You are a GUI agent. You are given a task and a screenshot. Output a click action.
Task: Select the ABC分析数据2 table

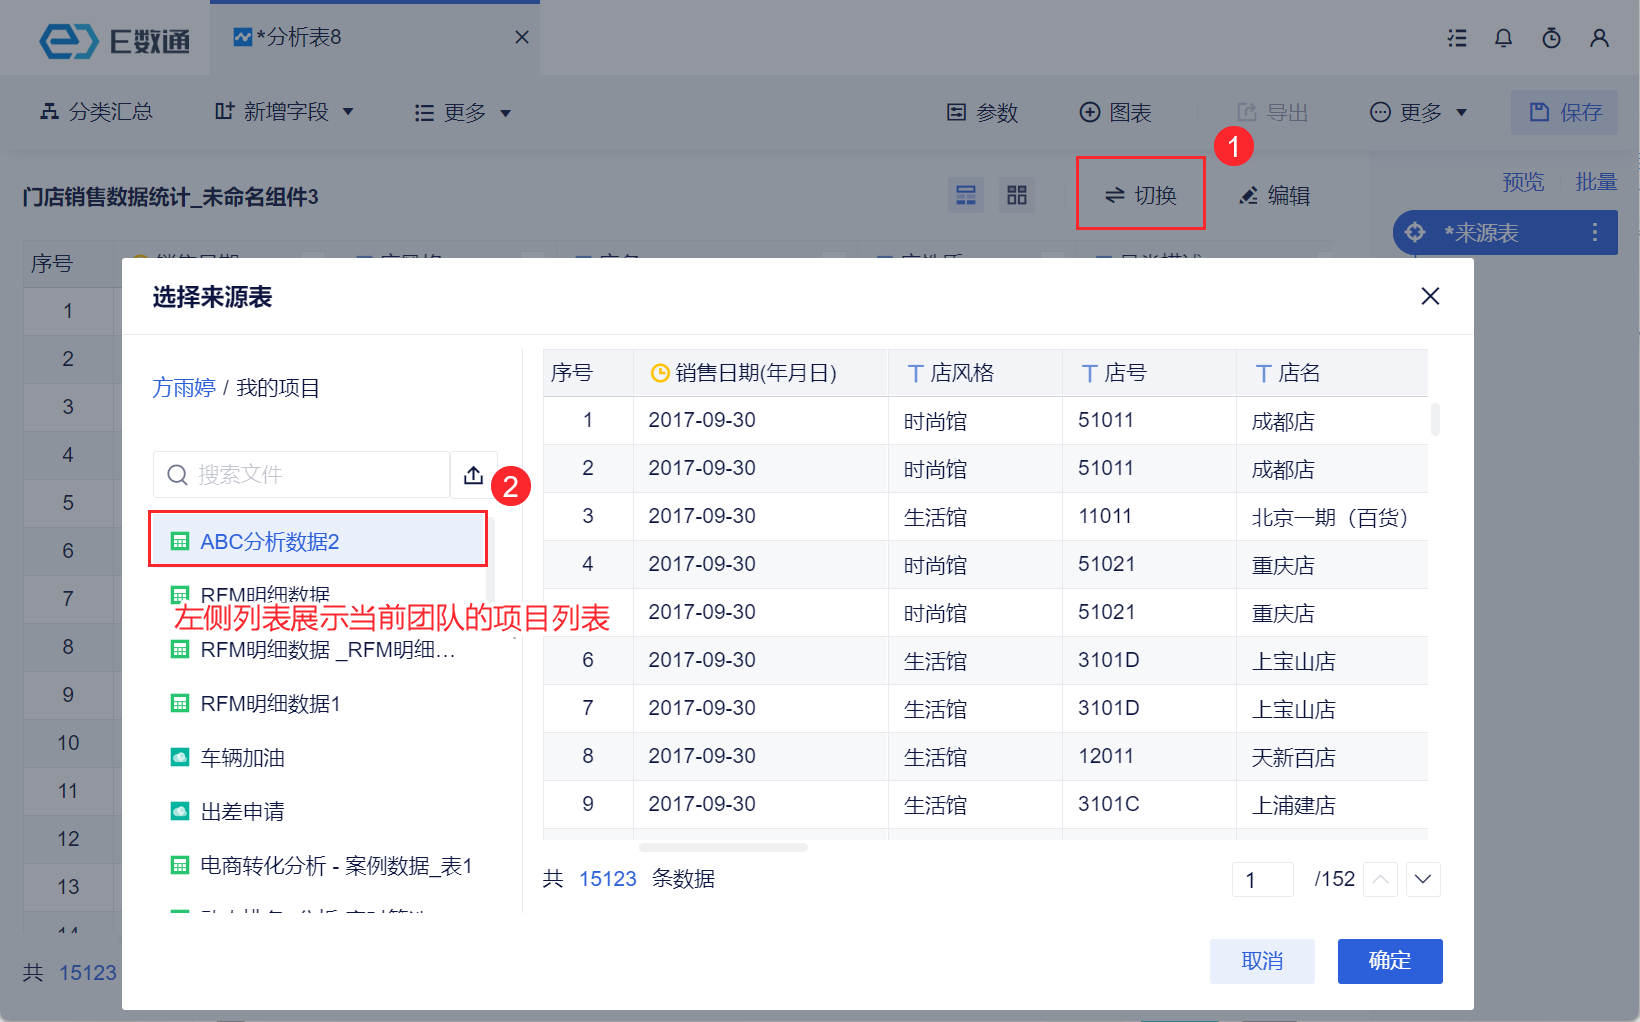(318, 540)
